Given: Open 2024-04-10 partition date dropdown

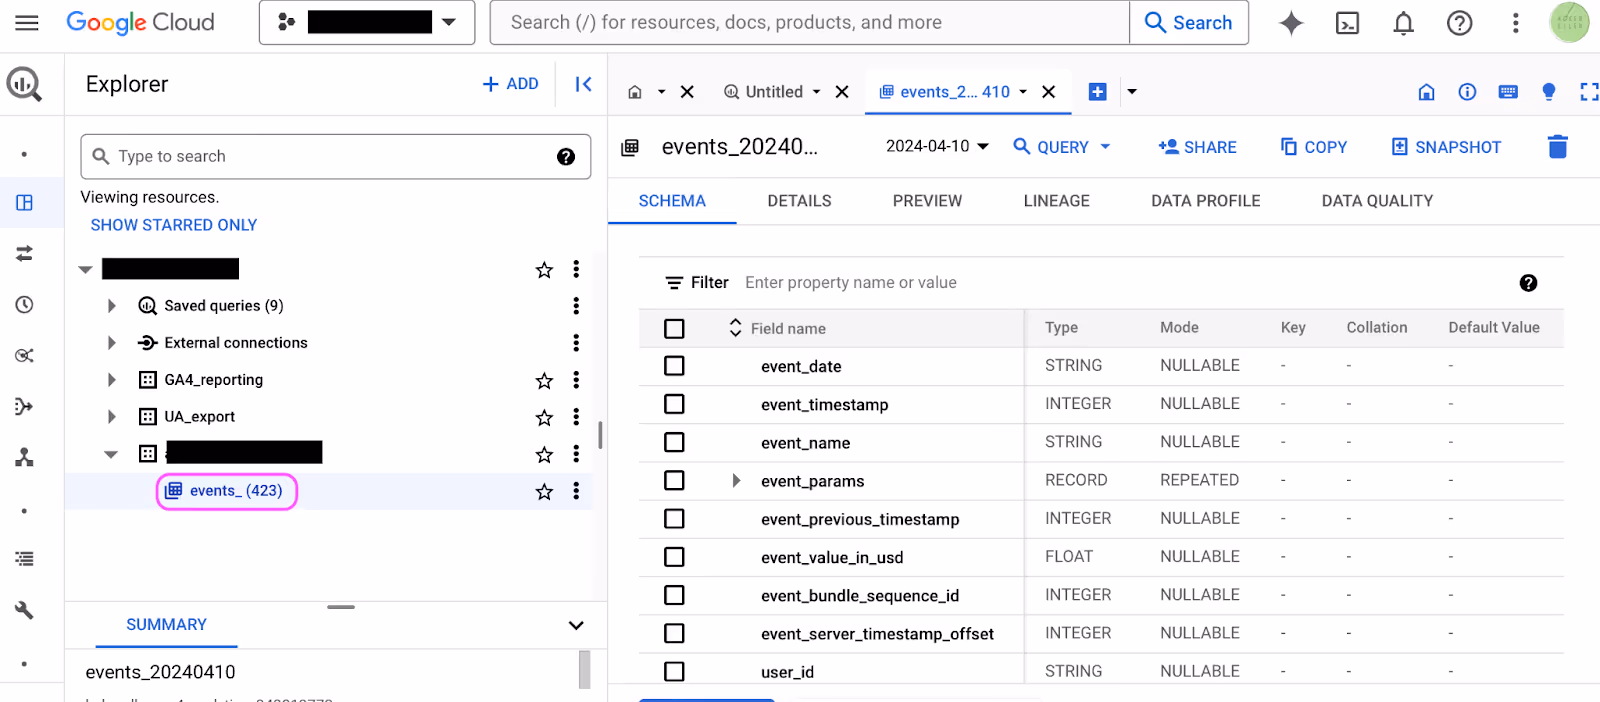Looking at the screenshot, I should (x=937, y=146).
